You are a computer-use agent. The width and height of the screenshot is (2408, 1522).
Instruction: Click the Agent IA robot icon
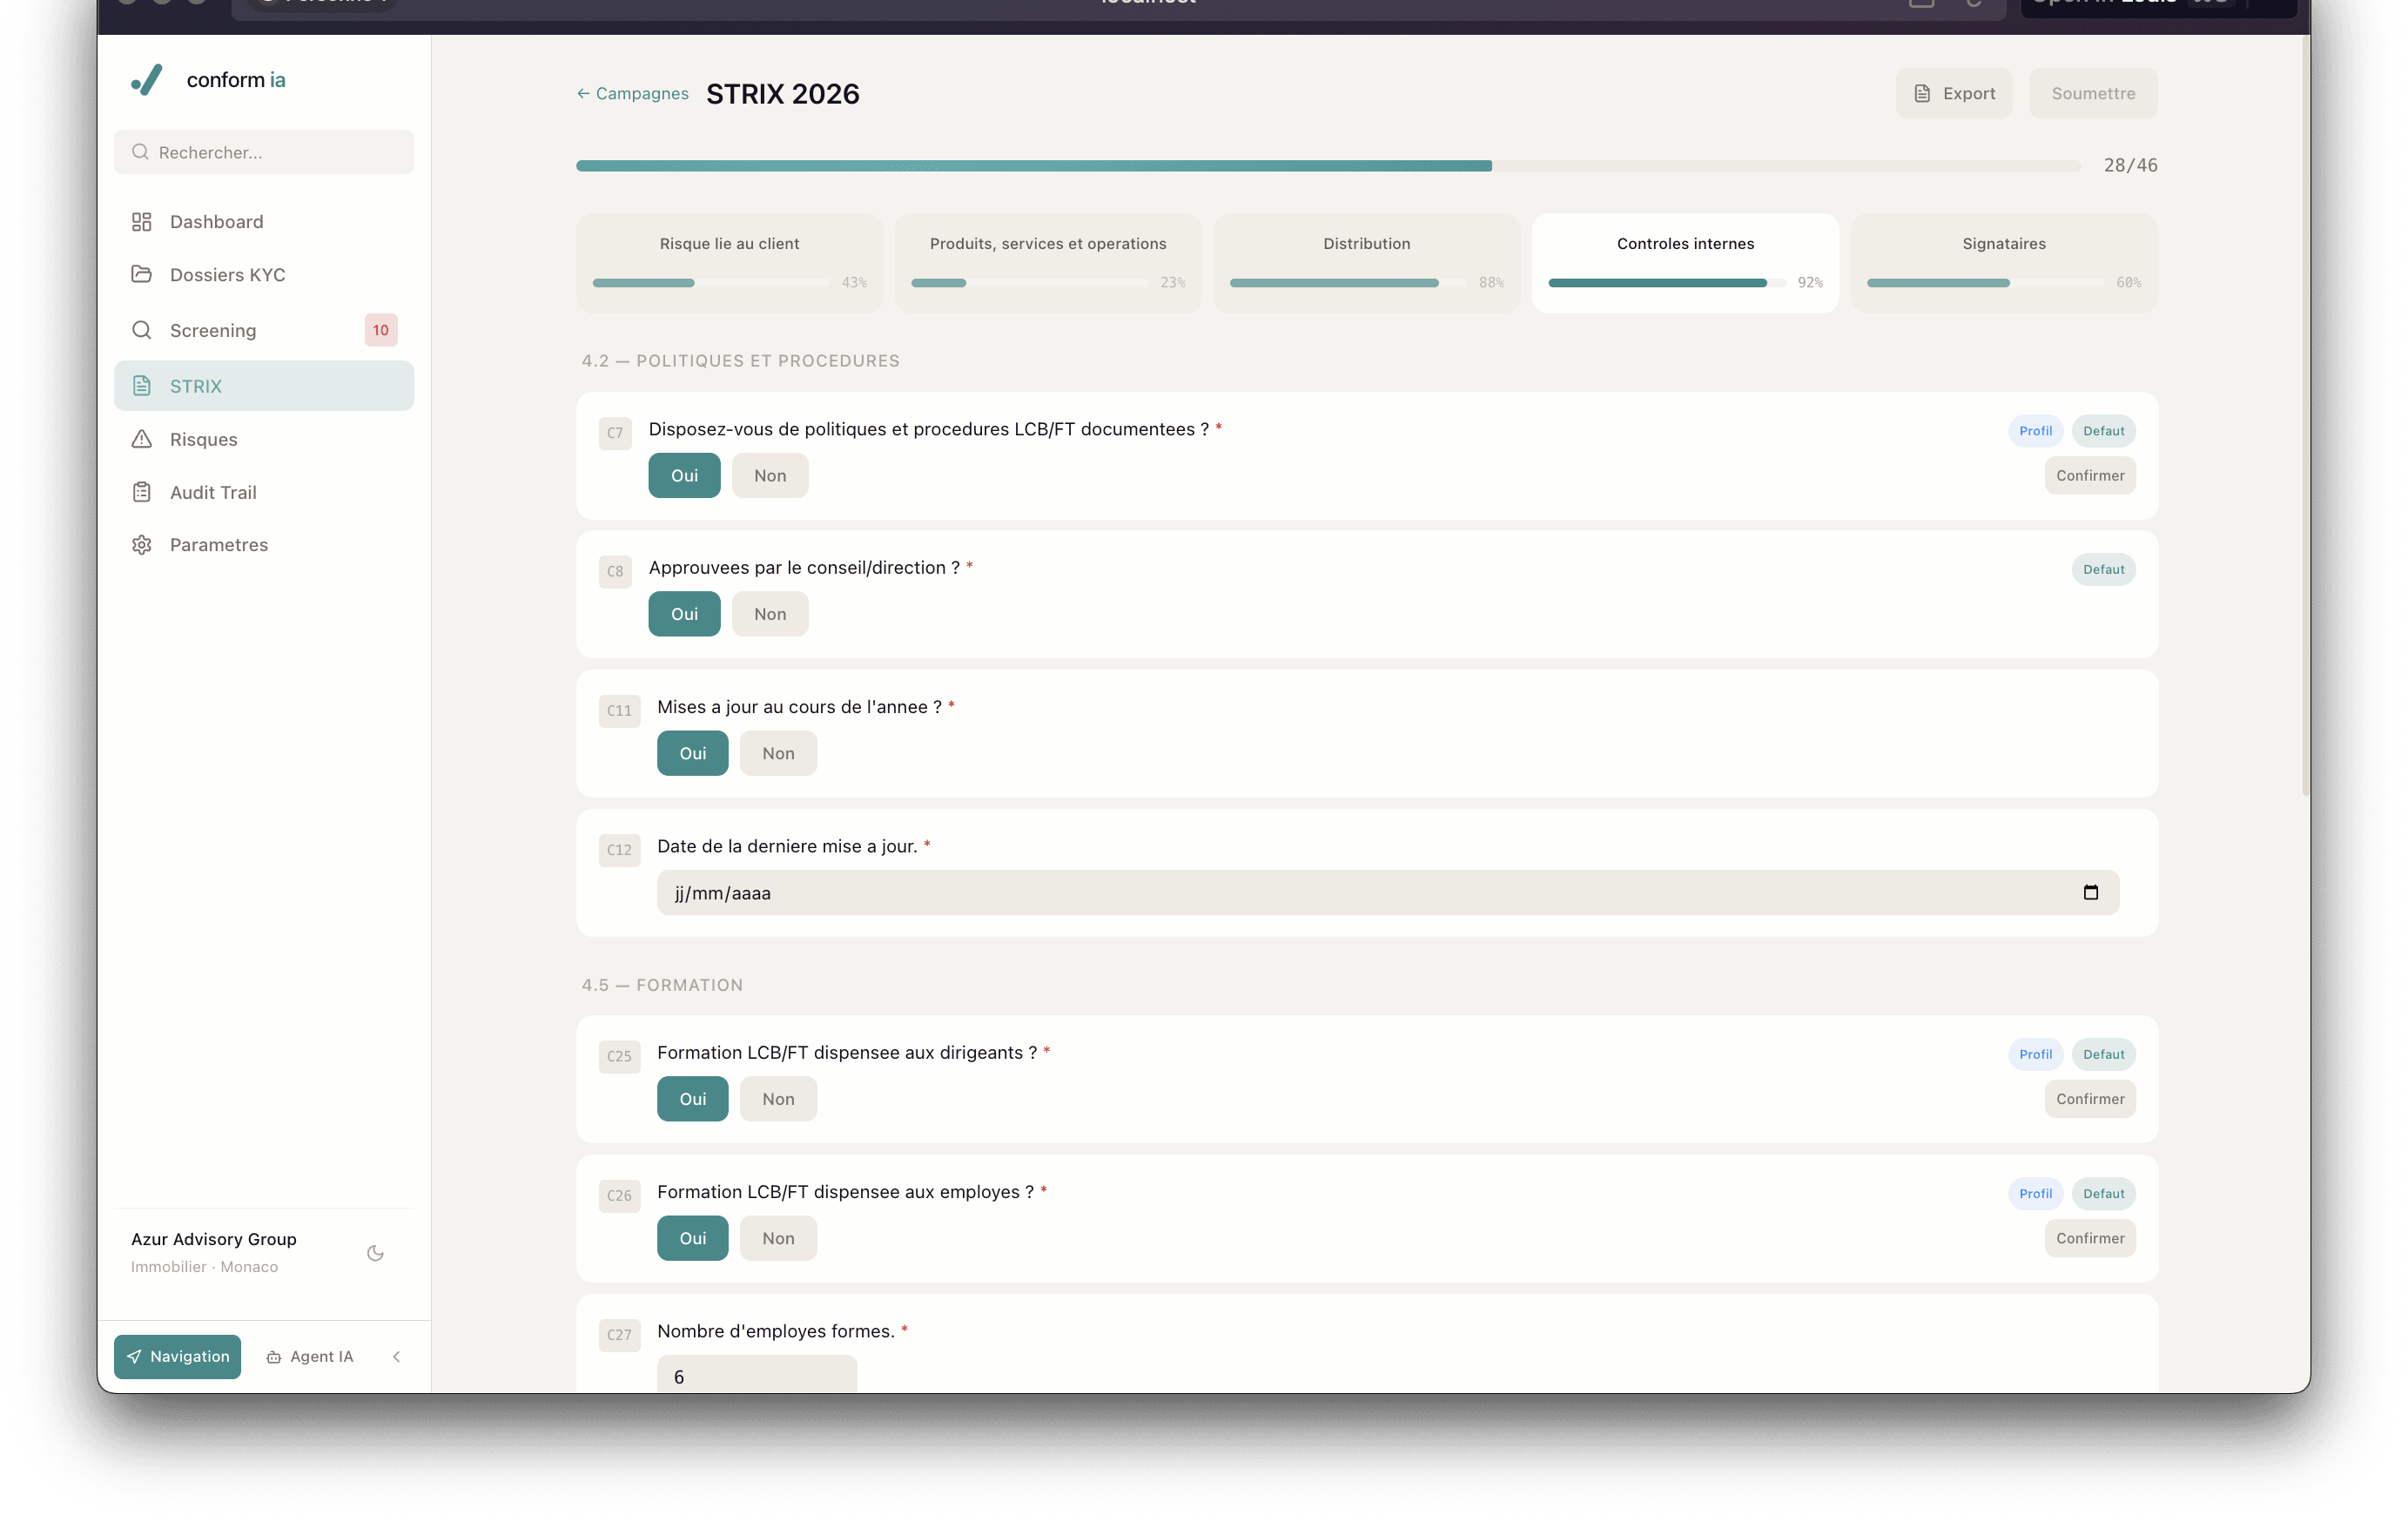(274, 1357)
